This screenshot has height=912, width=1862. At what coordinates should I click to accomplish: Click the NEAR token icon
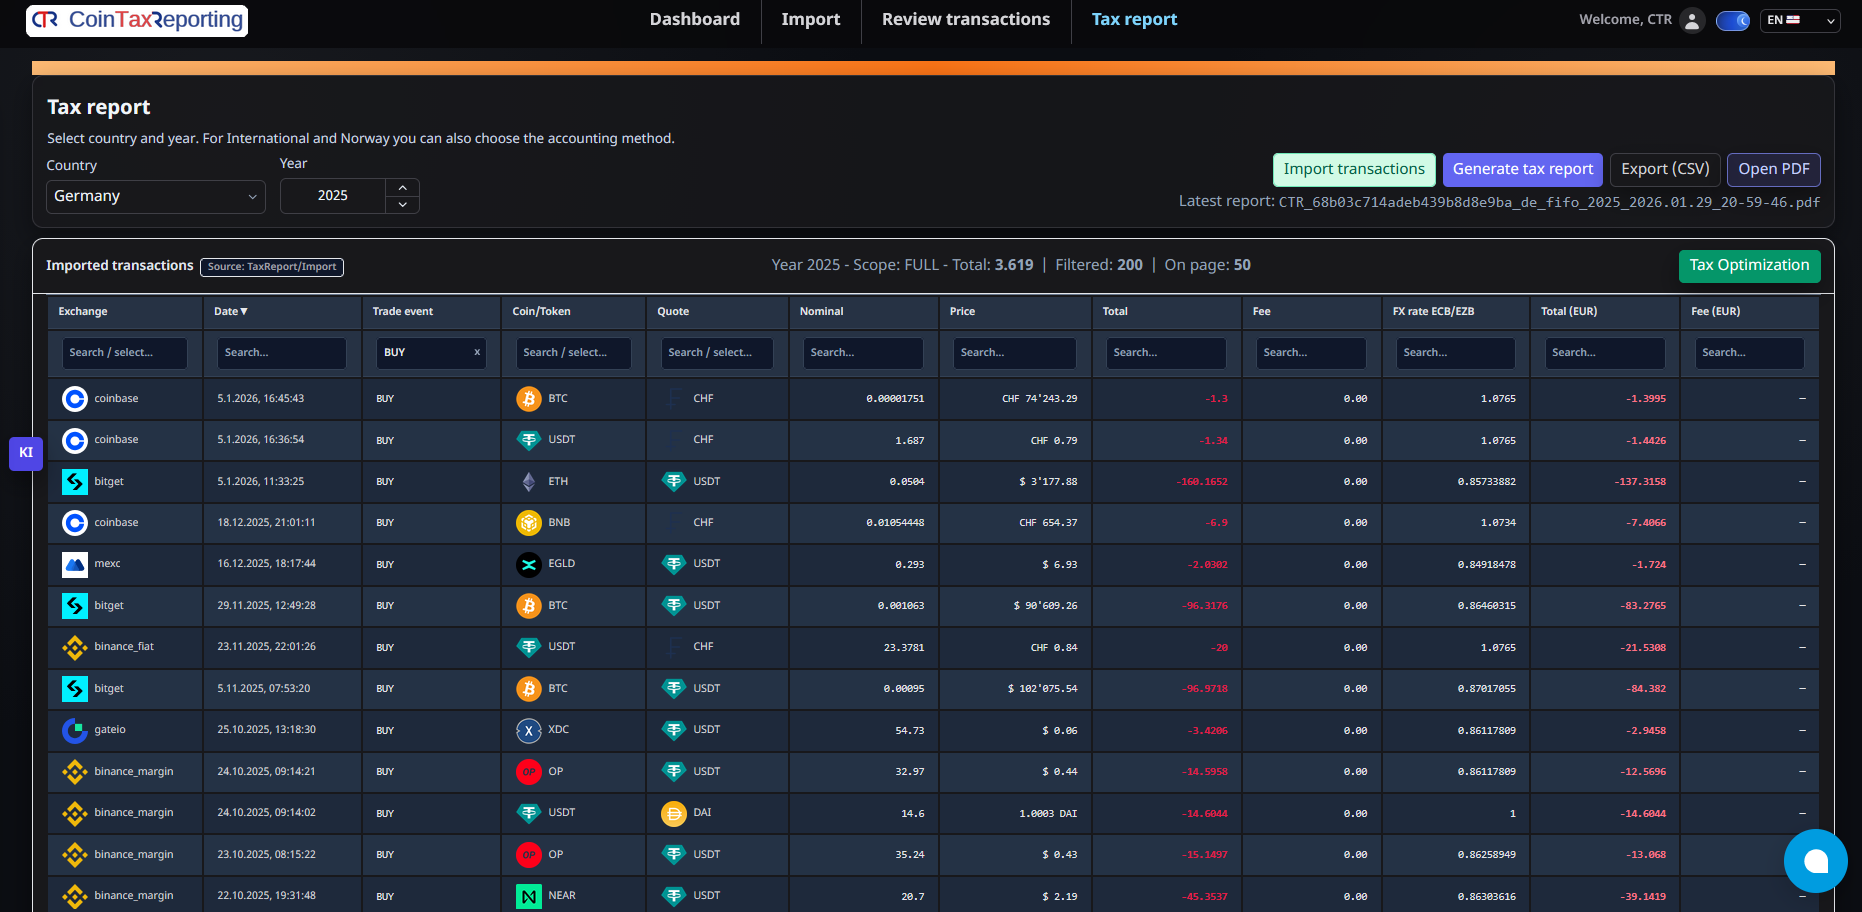point(528,896)
